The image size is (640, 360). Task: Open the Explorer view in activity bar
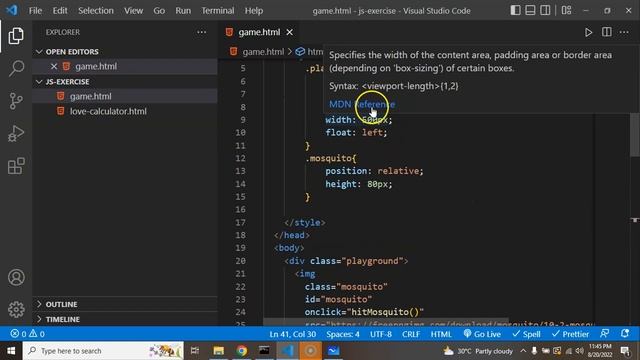[16, 36]
